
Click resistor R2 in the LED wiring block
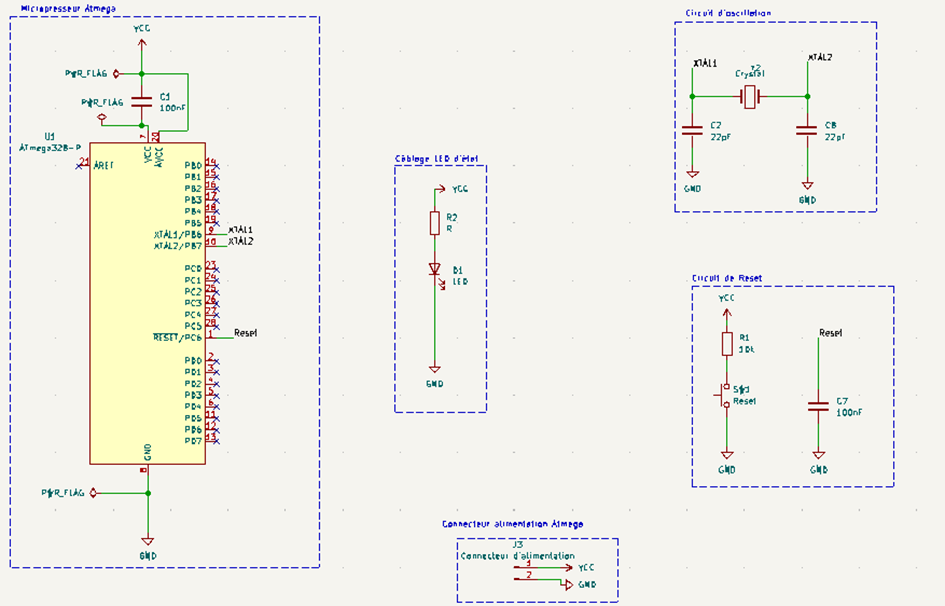pyautogui.click(x=435, y=224)
